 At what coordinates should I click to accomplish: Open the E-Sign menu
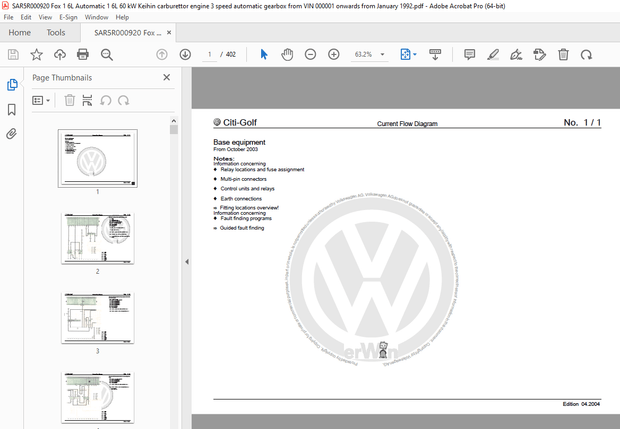(x=68, y=17)
